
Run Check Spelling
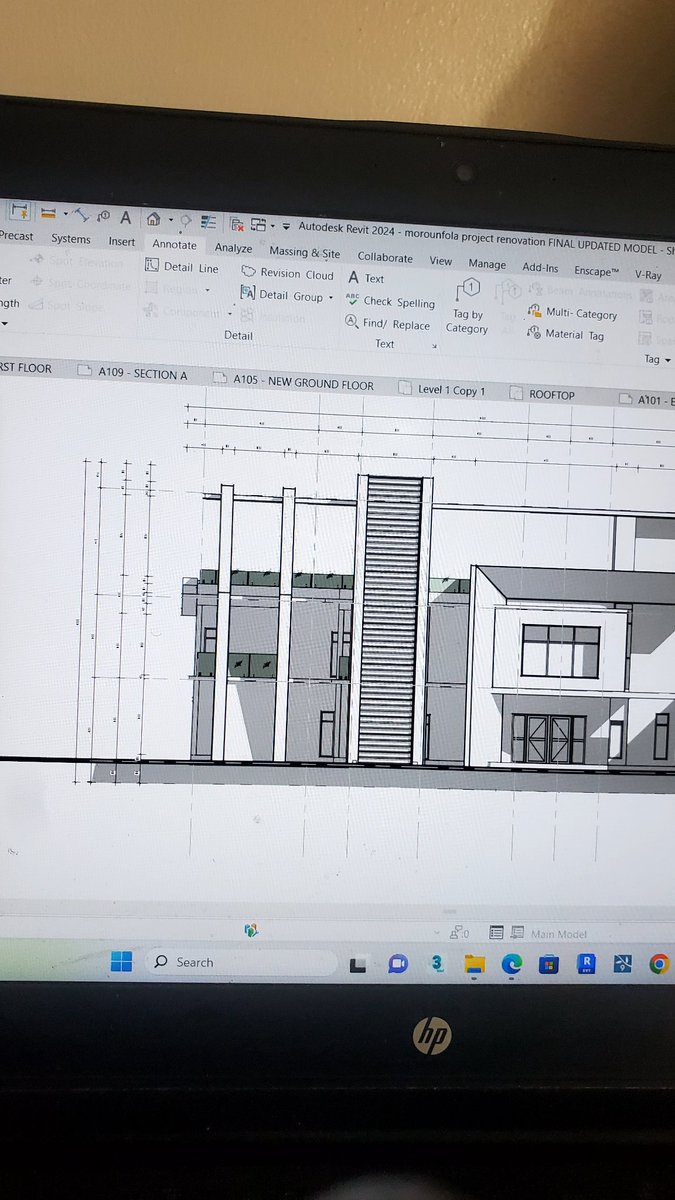point(390,301)
